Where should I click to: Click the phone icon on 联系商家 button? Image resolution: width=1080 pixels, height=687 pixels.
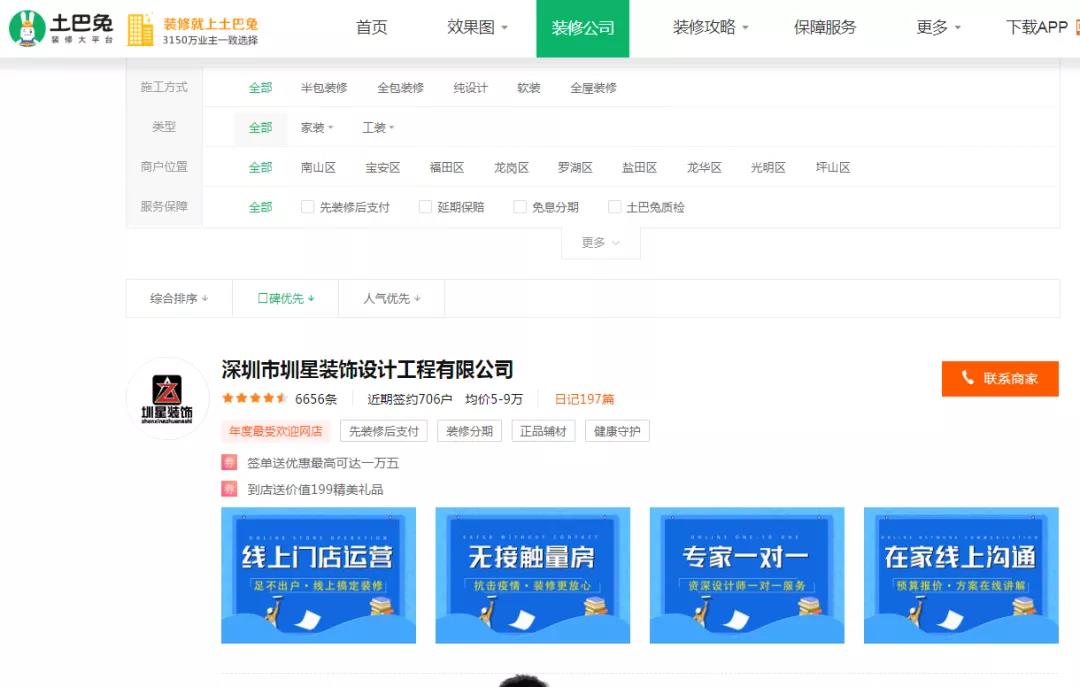[x=966, y=379]
